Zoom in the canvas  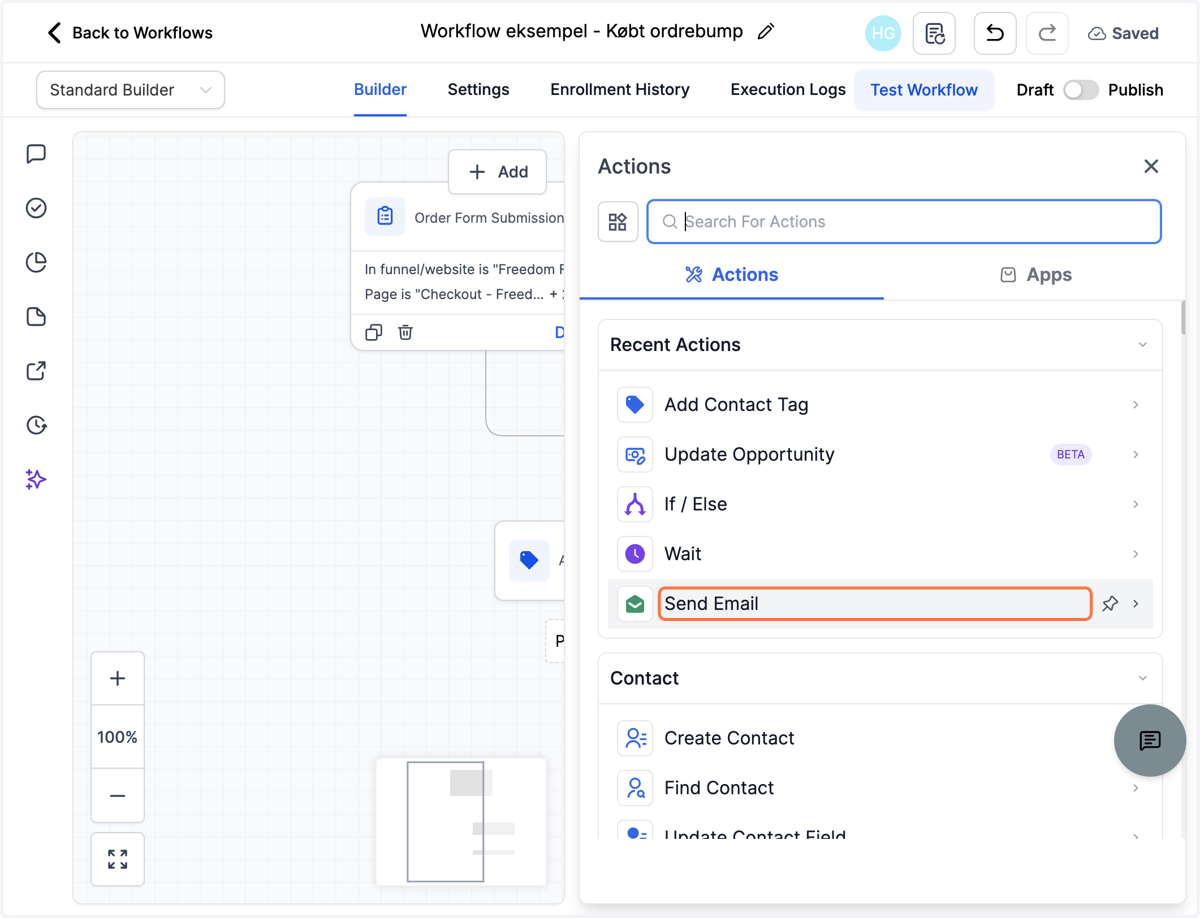point(118,679)
